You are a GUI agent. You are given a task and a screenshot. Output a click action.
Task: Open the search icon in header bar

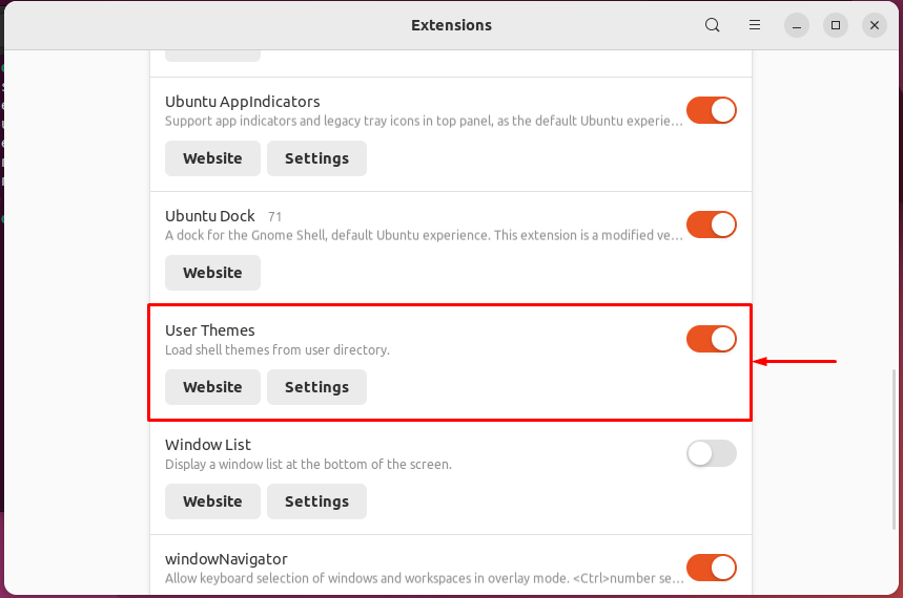[x=712, y=25]
